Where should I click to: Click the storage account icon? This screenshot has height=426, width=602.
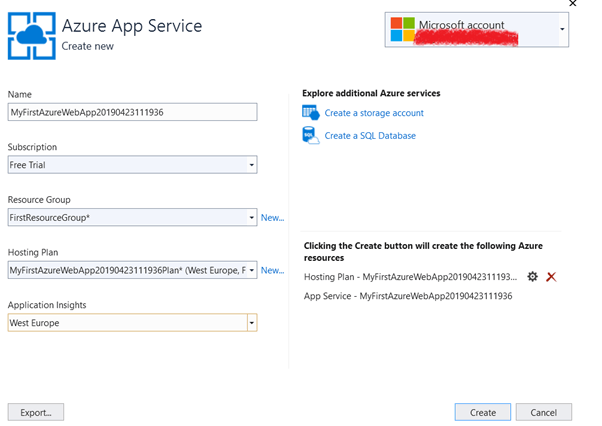(311, 113)
